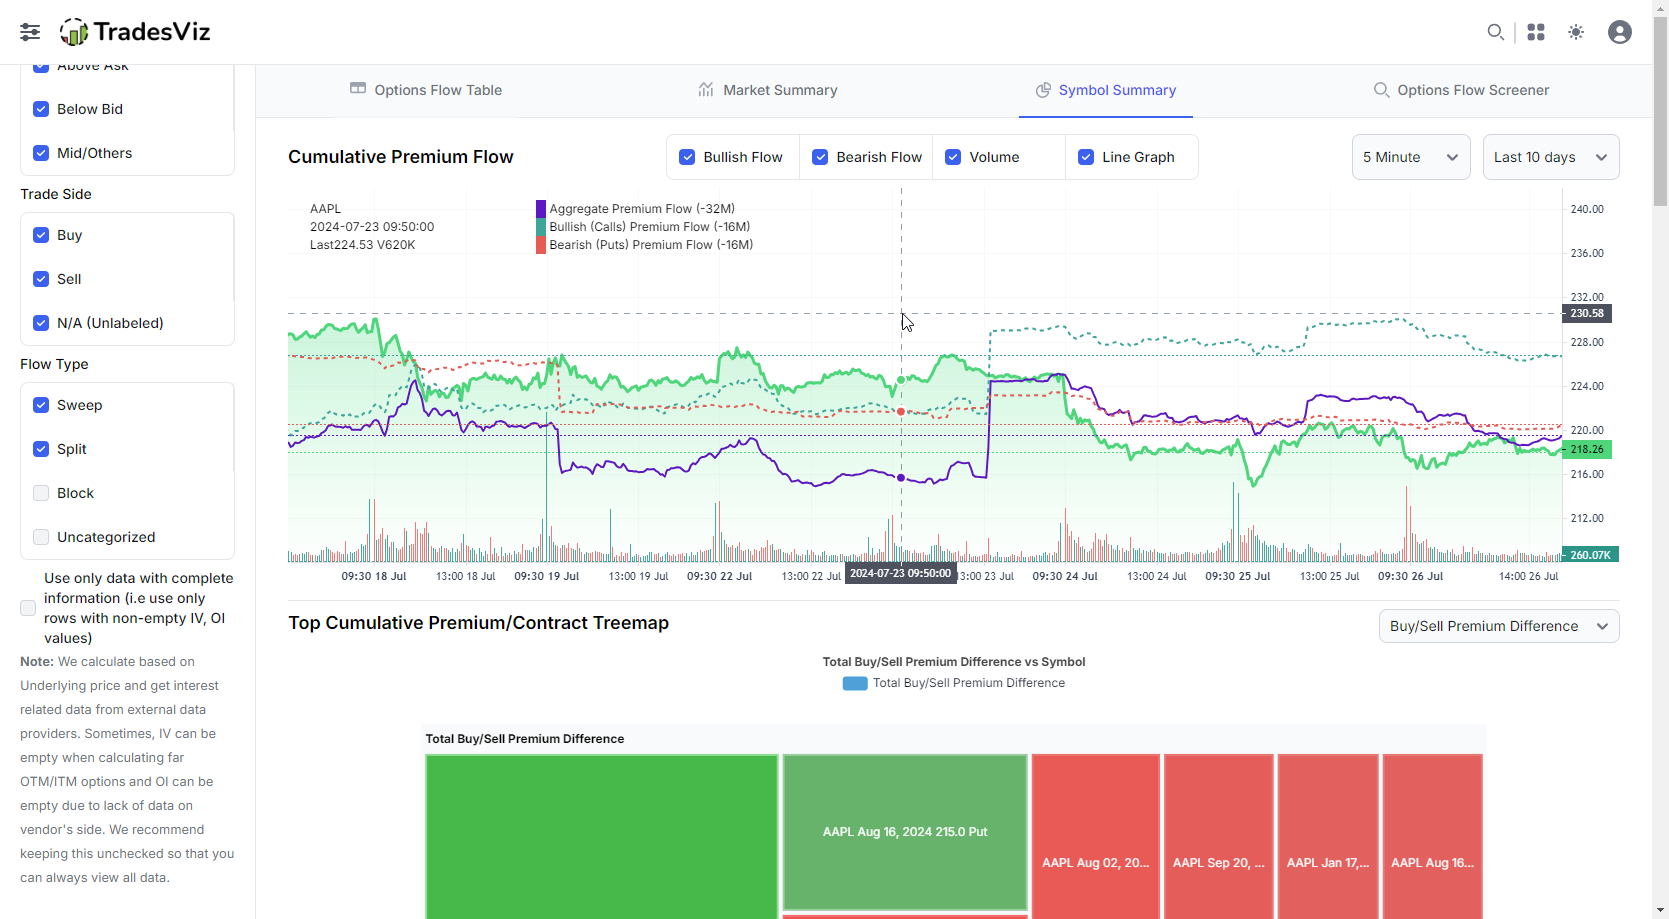The image size is (1669, 919).
Task: Switch to Options Flow Screener tab
Action: [x=1461, y=90]
